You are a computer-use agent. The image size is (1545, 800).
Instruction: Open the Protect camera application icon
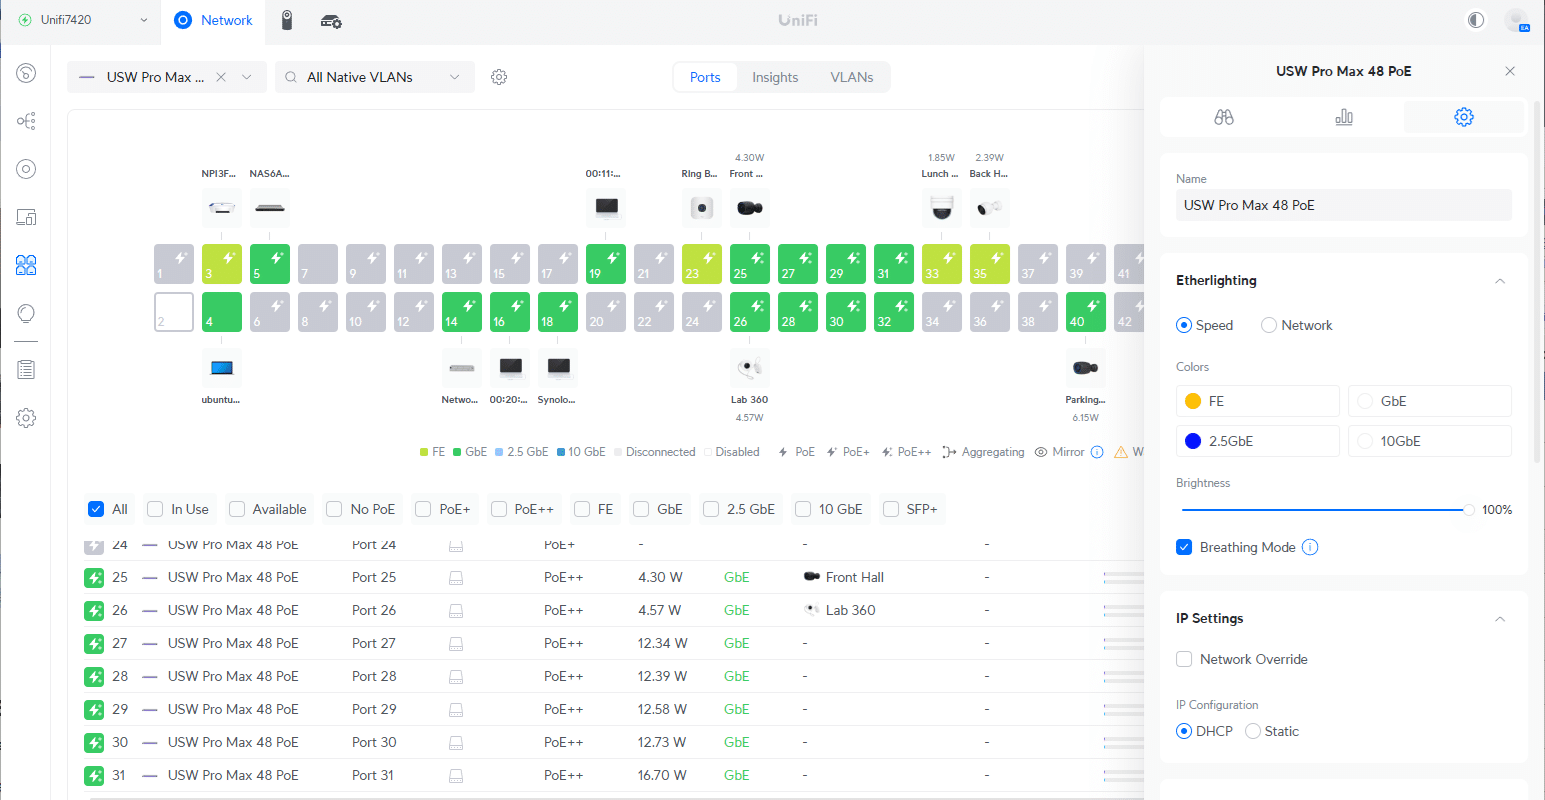pyautogui.click(x=287, y=20)
